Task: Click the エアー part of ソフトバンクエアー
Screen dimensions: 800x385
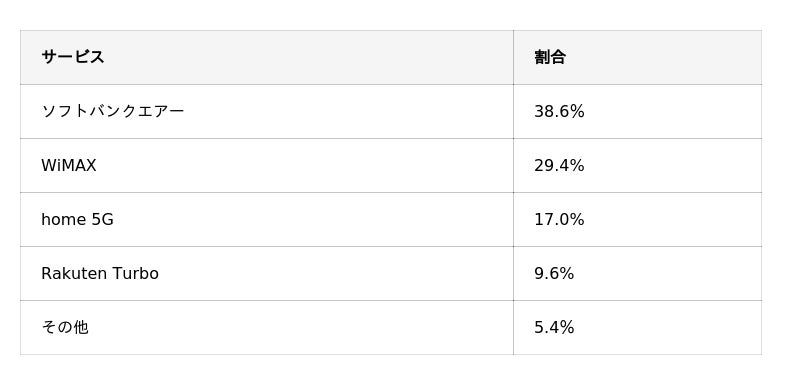Action: [161, 111]
